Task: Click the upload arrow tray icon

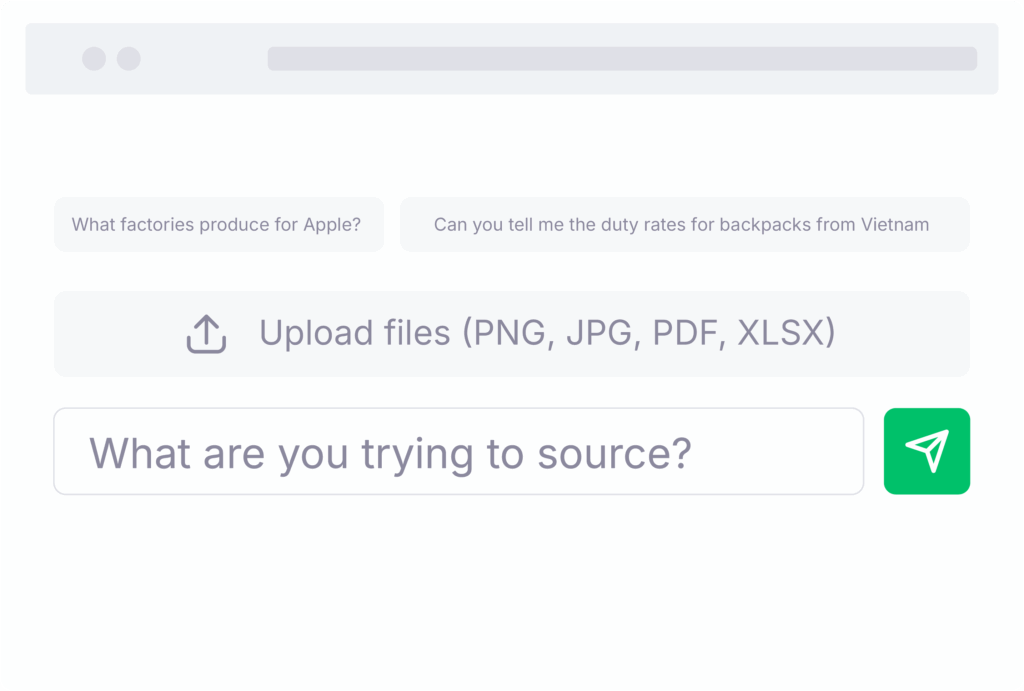Action: 206,334
